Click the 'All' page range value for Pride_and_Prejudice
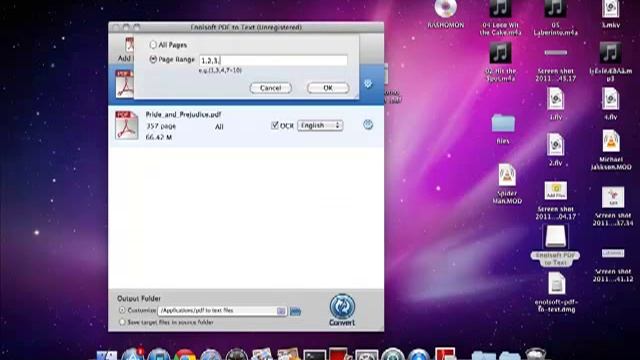640x360 pixels. 219,127
